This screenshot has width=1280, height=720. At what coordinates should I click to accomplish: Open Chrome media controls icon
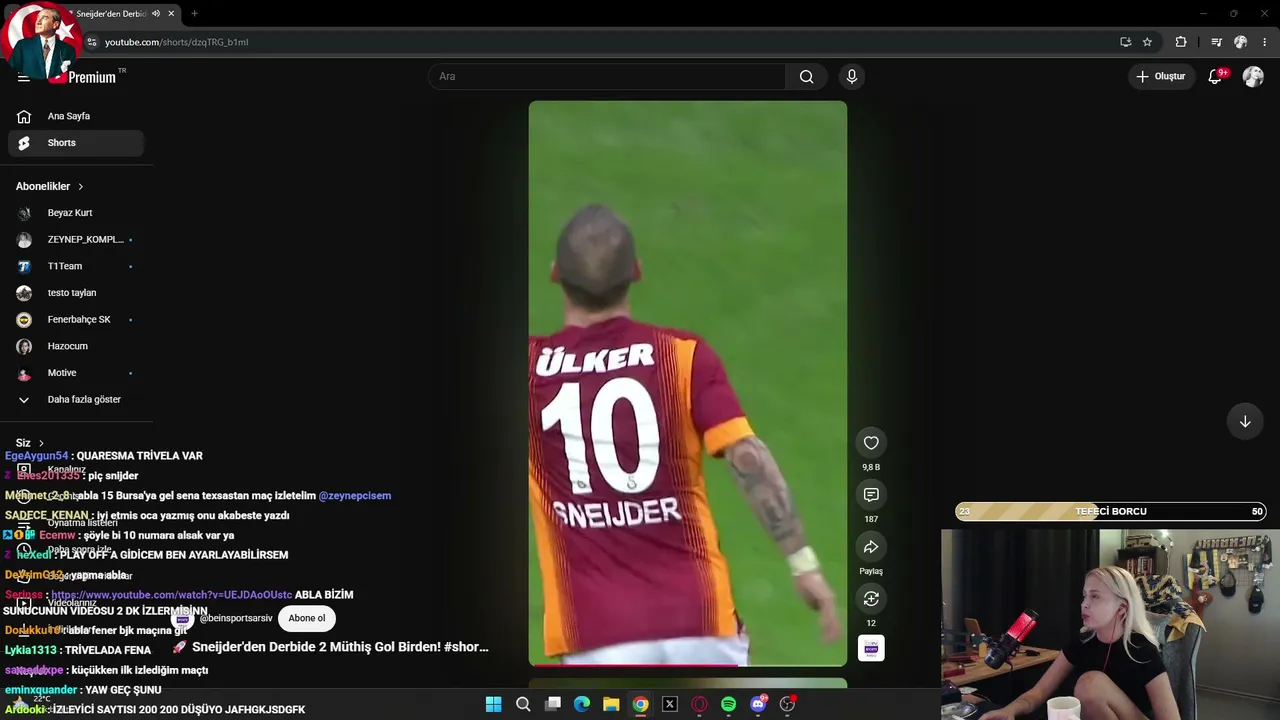(x=1216, y=42)
